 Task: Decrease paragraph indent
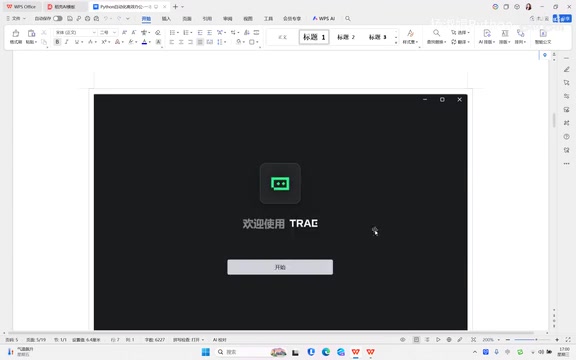coord(200,33)
